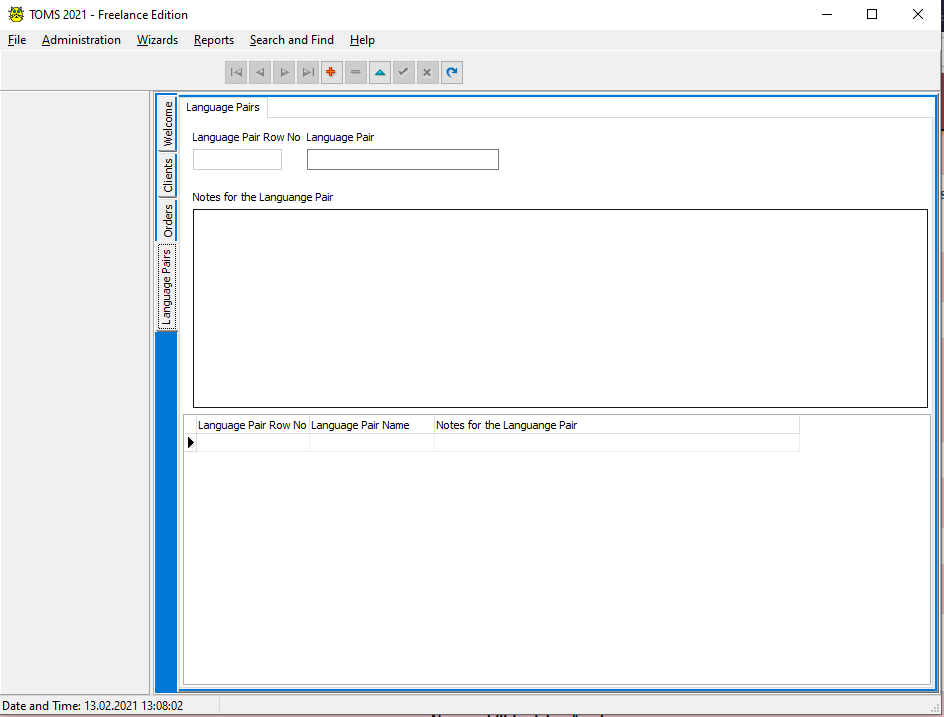Jump to last record navigation icon
This screenshot has height=717, width=944.
coord(308,72)
